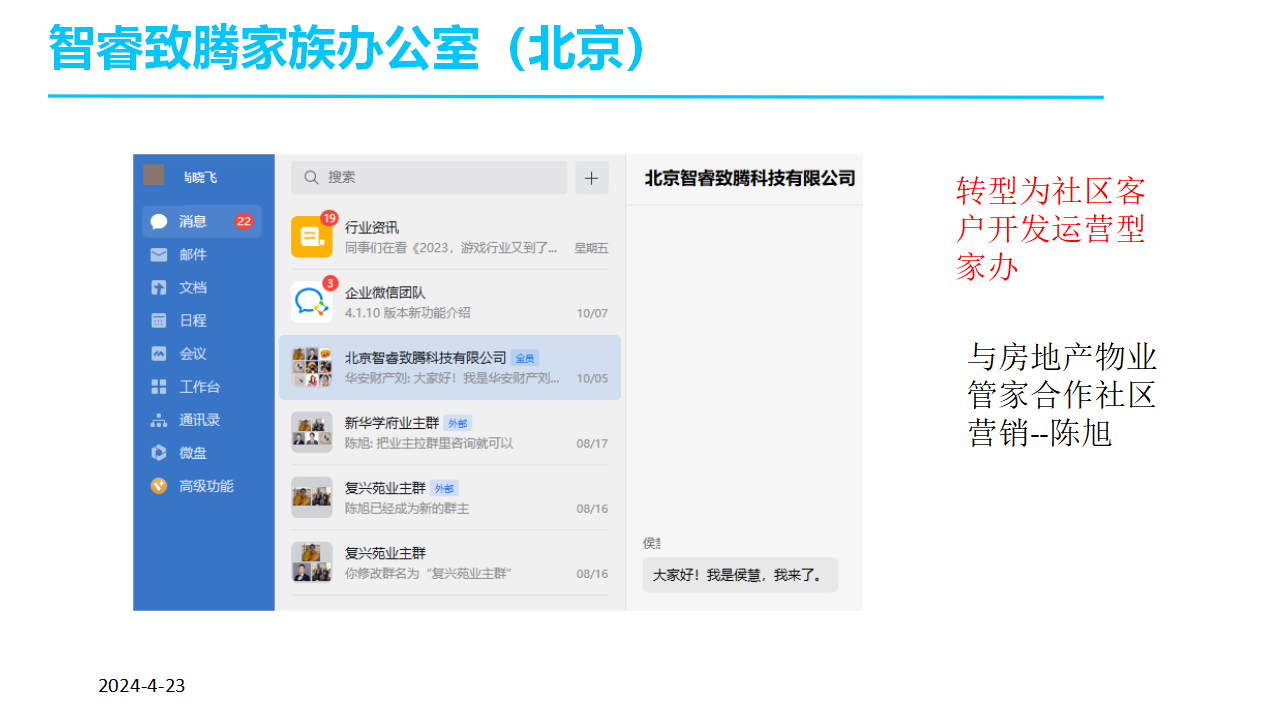Click the 高级功能 orange icon
Screen dimensions: 1280x720
coord(159,486)
